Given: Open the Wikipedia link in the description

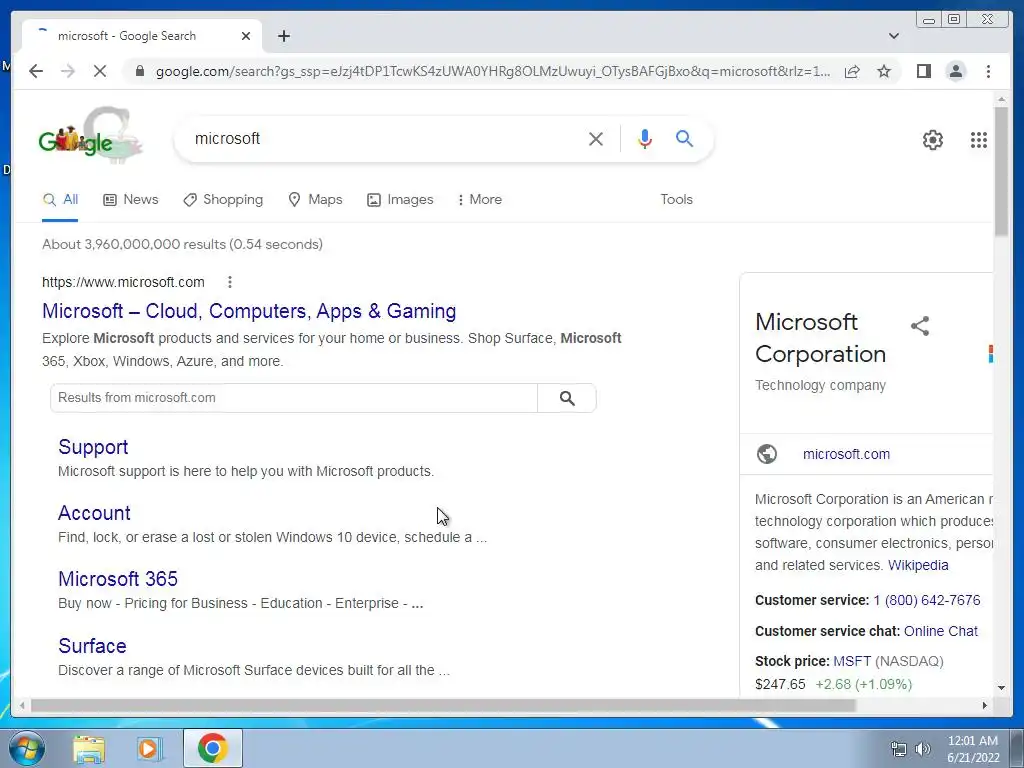Looking at the screenshot, I should pos(918,565).
